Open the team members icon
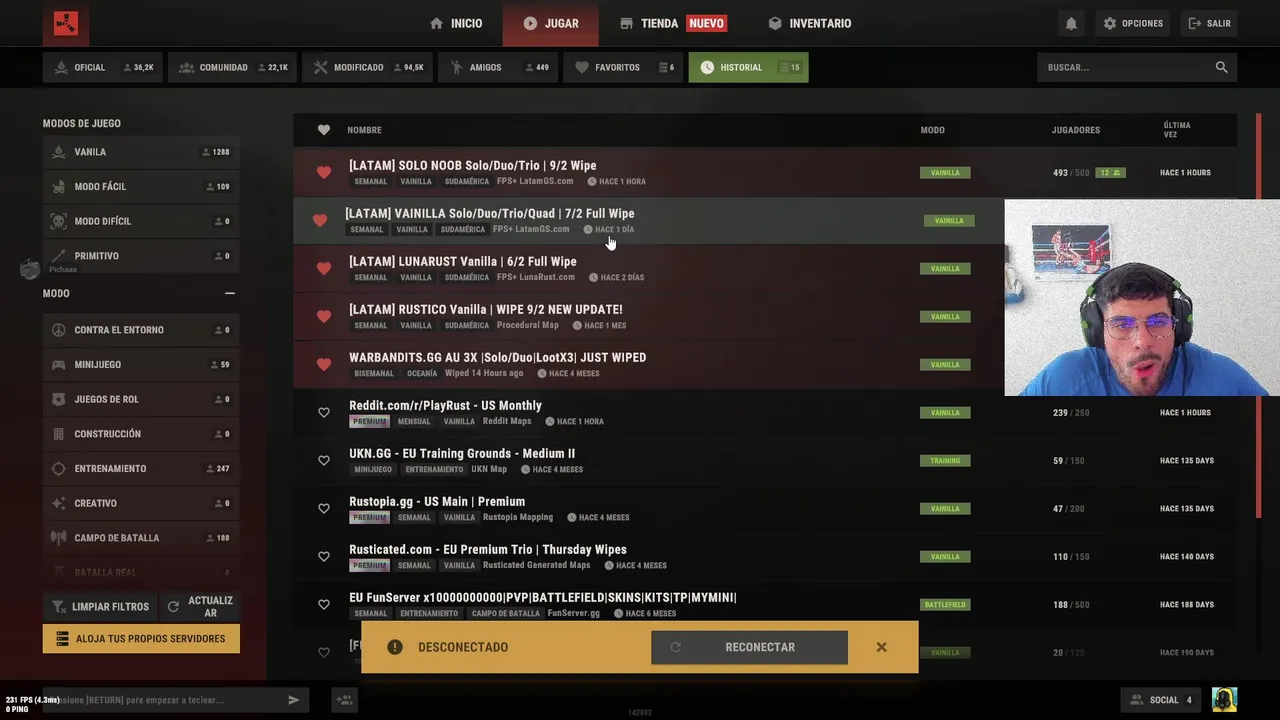The image size is (1280, 720). point(344,700)
